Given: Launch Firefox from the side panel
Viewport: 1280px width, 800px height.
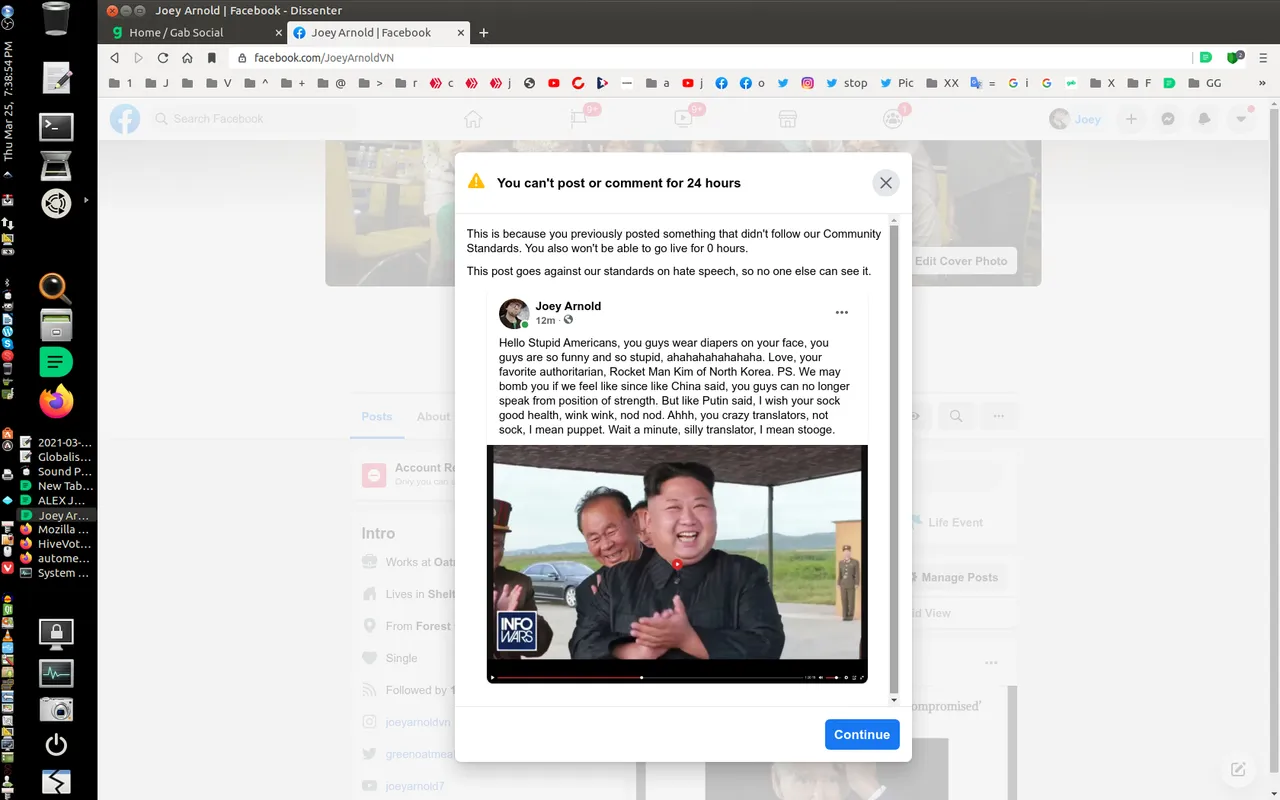Looking at the screenshot, I should [x=56, y=401].
